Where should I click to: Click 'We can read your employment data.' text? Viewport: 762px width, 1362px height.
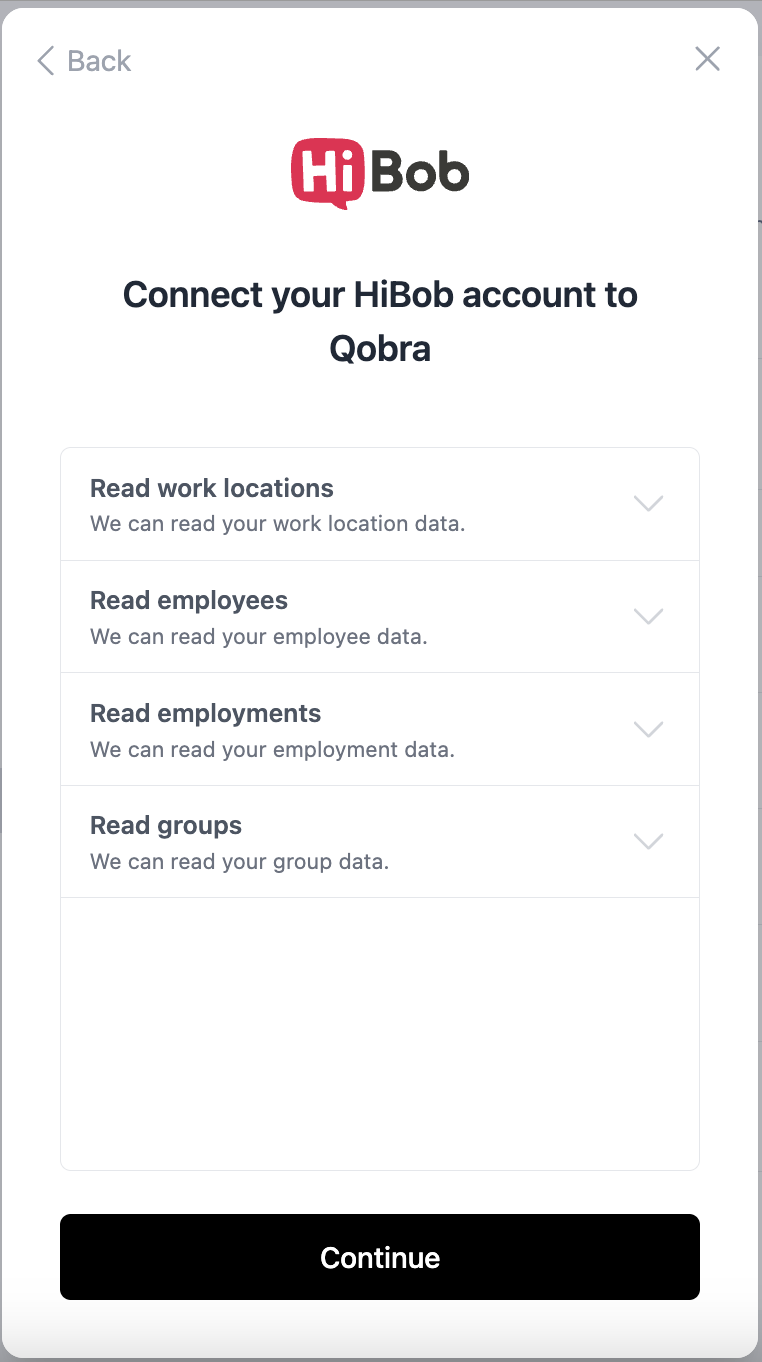point(272,749)
